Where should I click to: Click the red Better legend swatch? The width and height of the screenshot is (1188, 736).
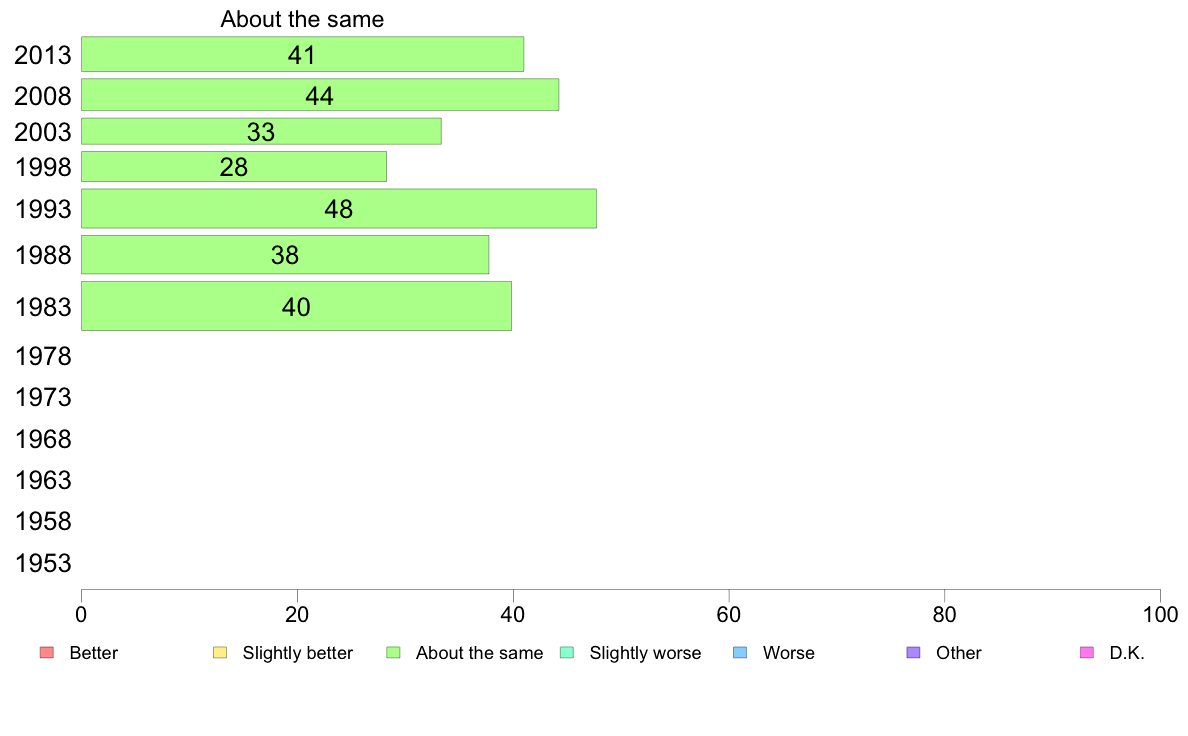coord(47,653)
